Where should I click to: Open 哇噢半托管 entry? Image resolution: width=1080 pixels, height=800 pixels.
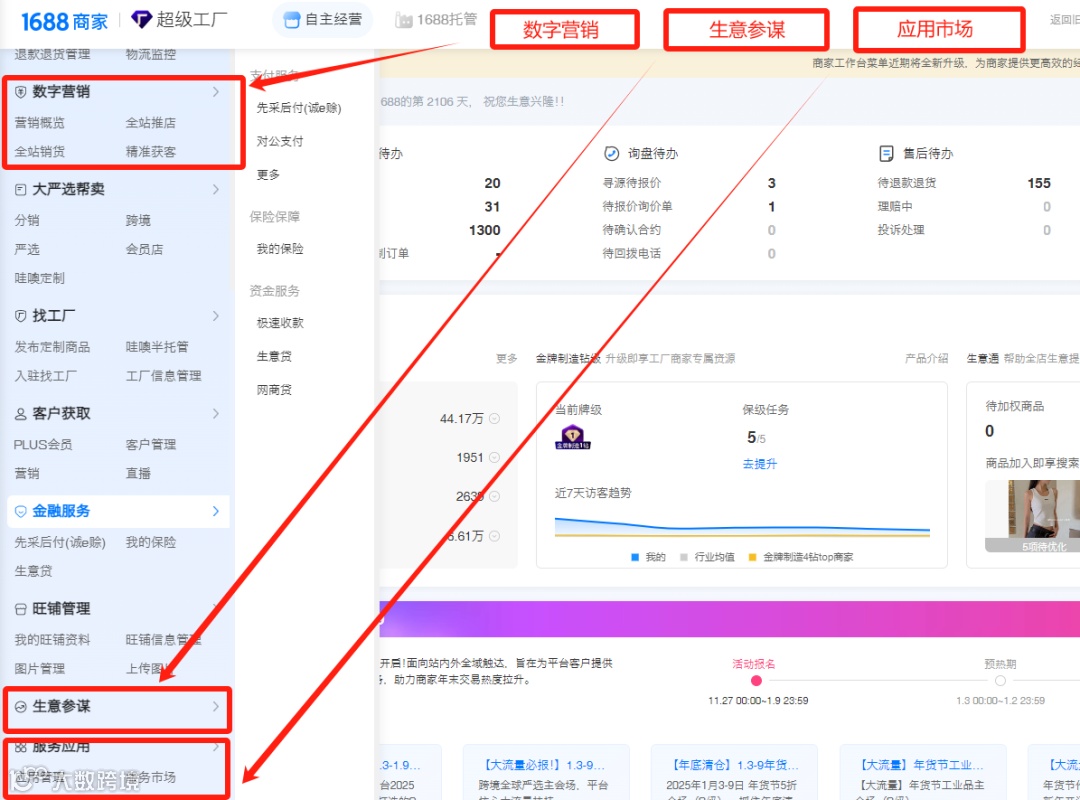157,347
